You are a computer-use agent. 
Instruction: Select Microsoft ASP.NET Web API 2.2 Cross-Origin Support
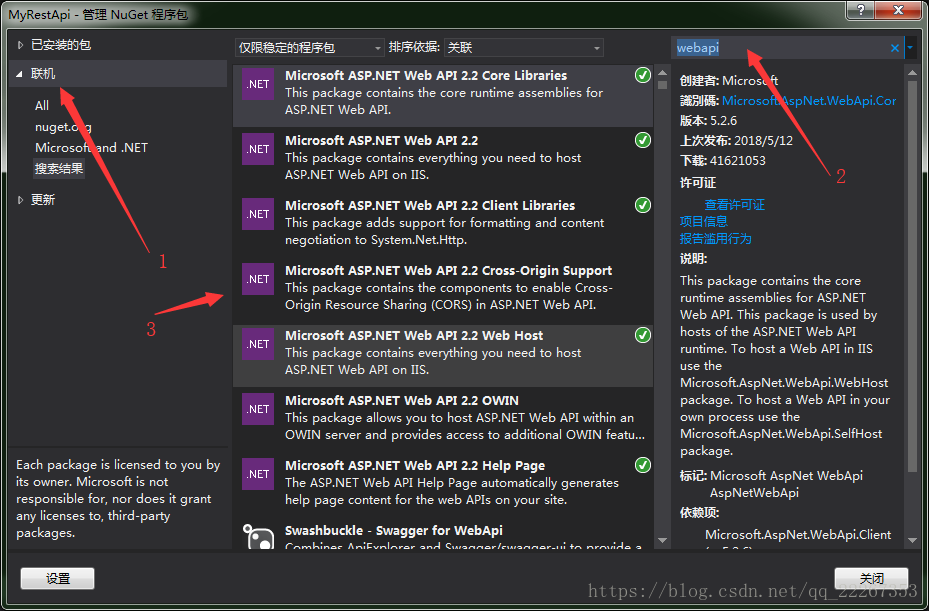443,290
